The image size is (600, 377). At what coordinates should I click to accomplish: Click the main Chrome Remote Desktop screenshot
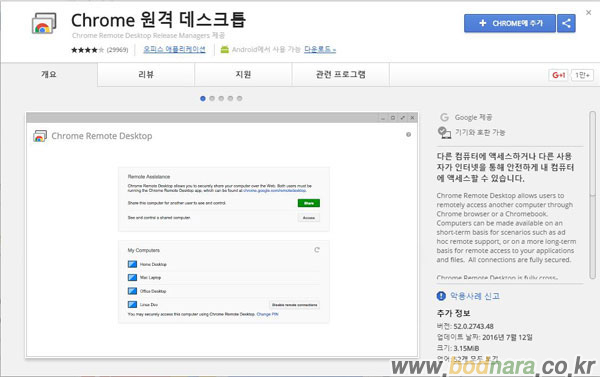[222, 235]
